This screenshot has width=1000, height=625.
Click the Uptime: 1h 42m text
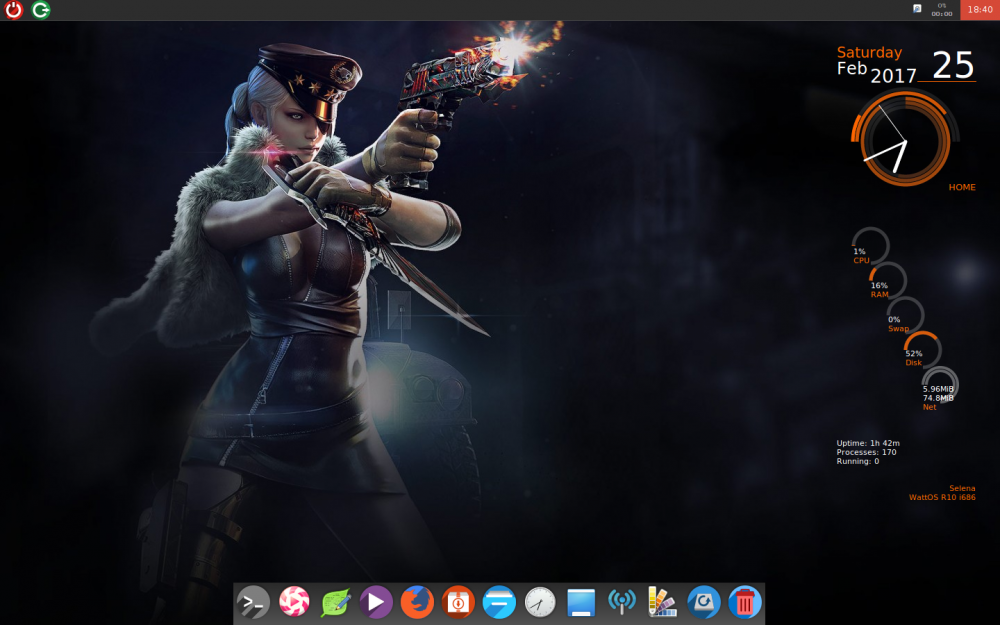point(868,443)
